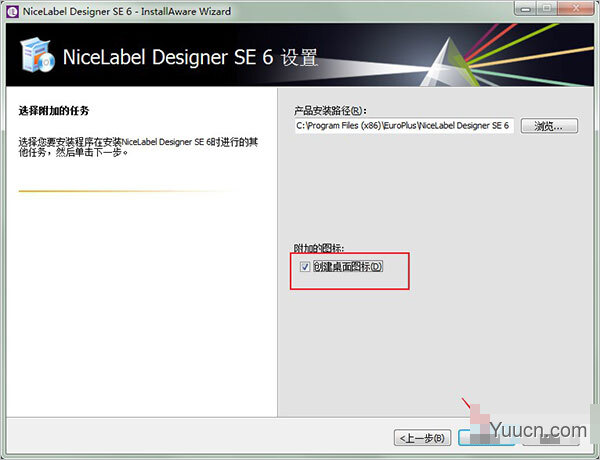The width and height of the screenshot is (600, 460).
Task: Go back with the <上一步(B) button
Action: pyautogui.click(x=422, y=438)
